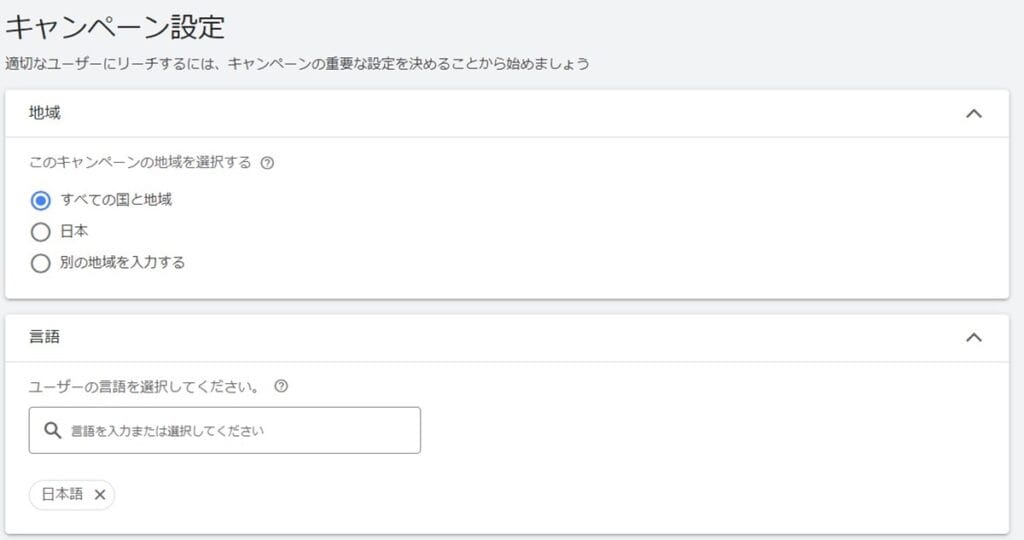Click the 日本 option label text
The image size is (1024, 540).
coord(74,231)
